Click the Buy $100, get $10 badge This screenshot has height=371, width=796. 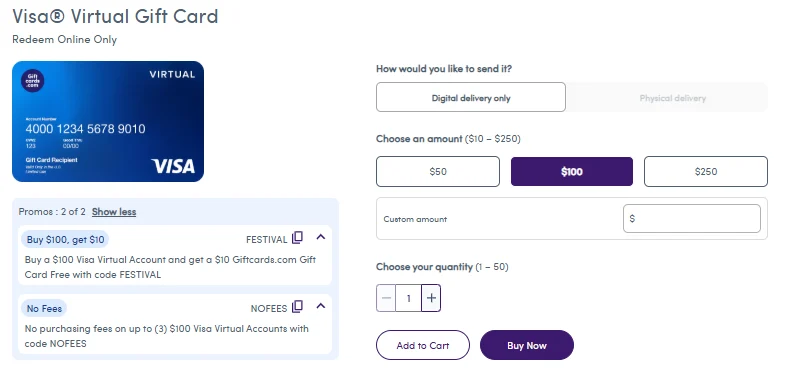[x=65, y=240]
